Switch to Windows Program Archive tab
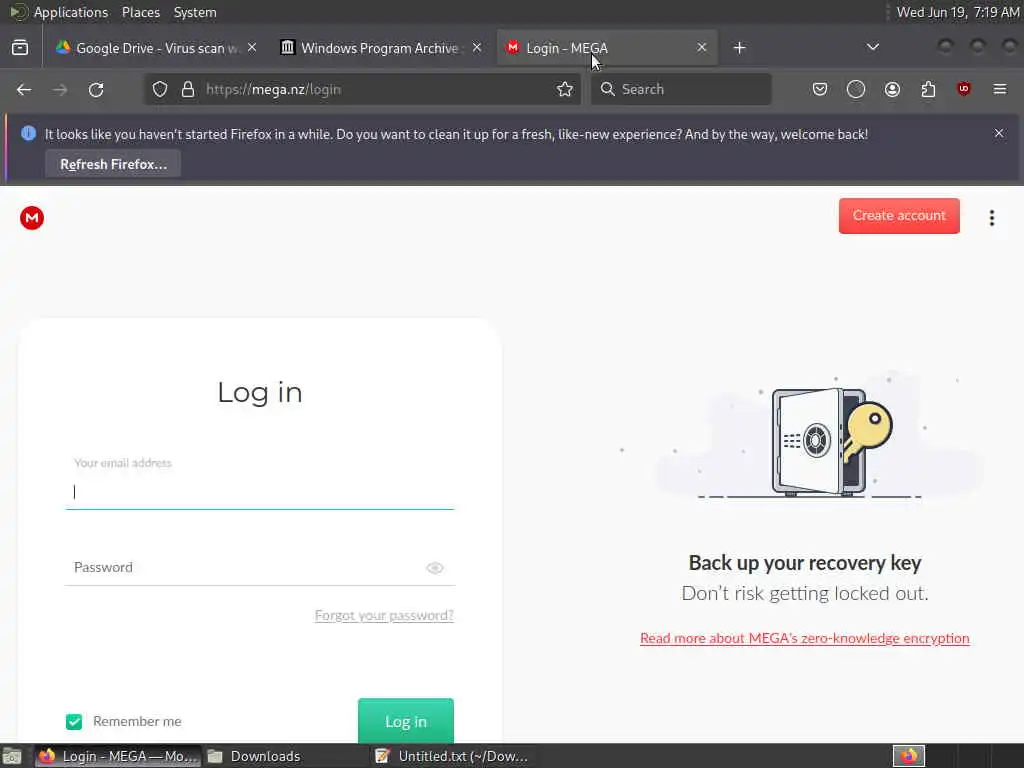The image size is (1024, 768). pyautogui.click(x=381, y=48)
